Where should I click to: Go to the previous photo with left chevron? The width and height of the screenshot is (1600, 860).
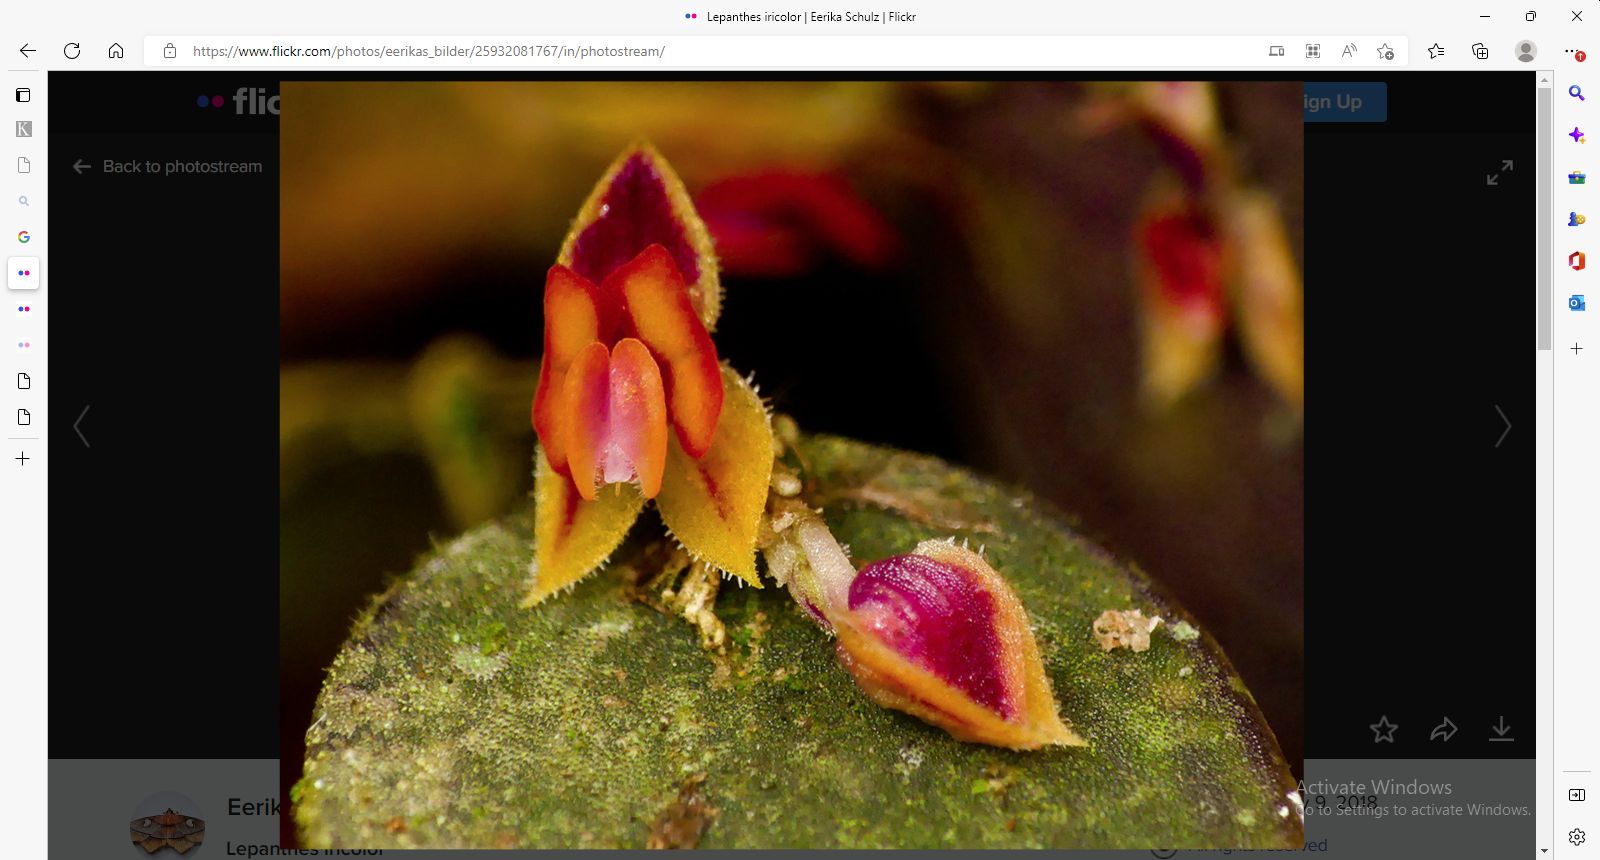pyautogui.click(x=82, y=426)
